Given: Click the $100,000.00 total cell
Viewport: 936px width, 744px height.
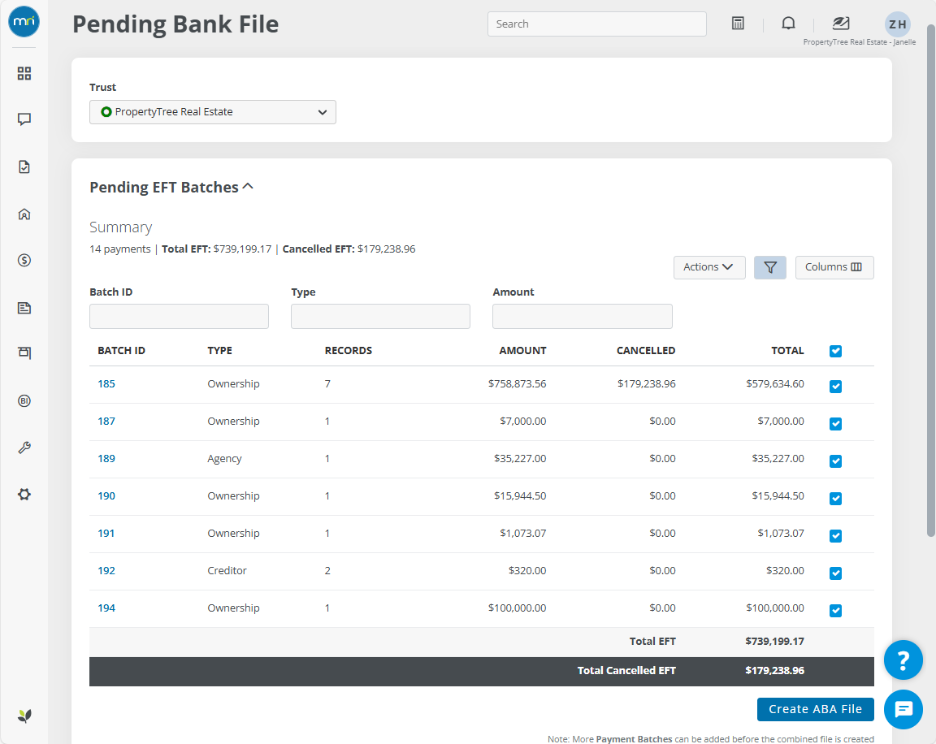Looking at the screenshot, I should coord(775,608).
